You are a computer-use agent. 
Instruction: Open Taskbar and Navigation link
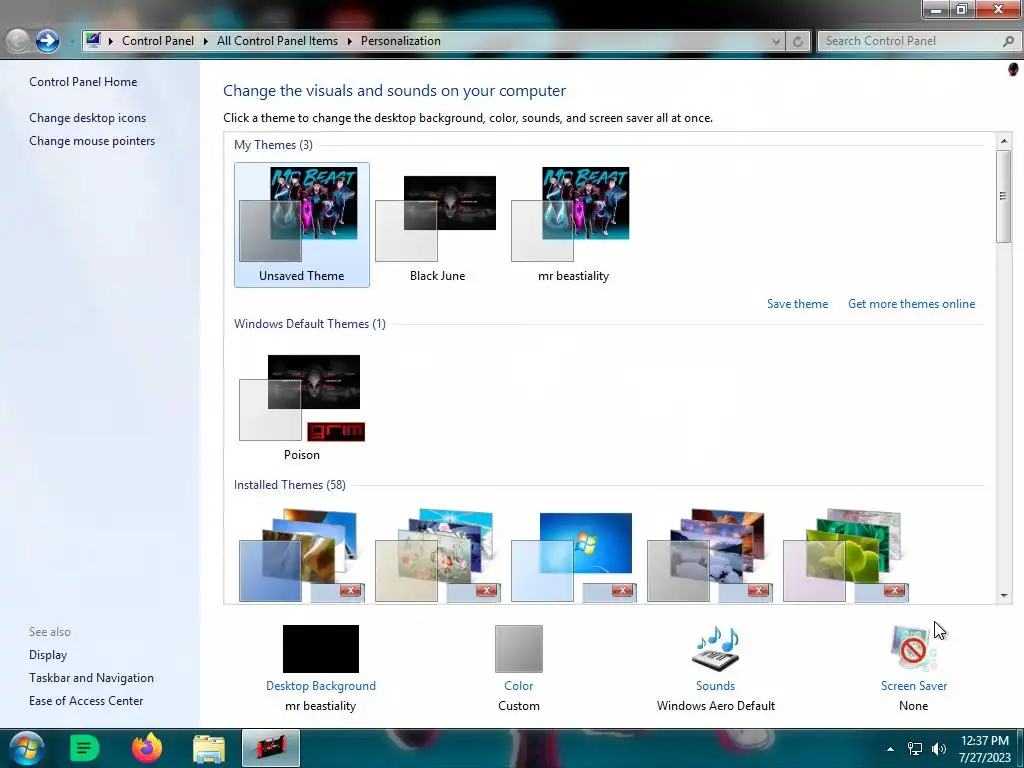[91, 678]
